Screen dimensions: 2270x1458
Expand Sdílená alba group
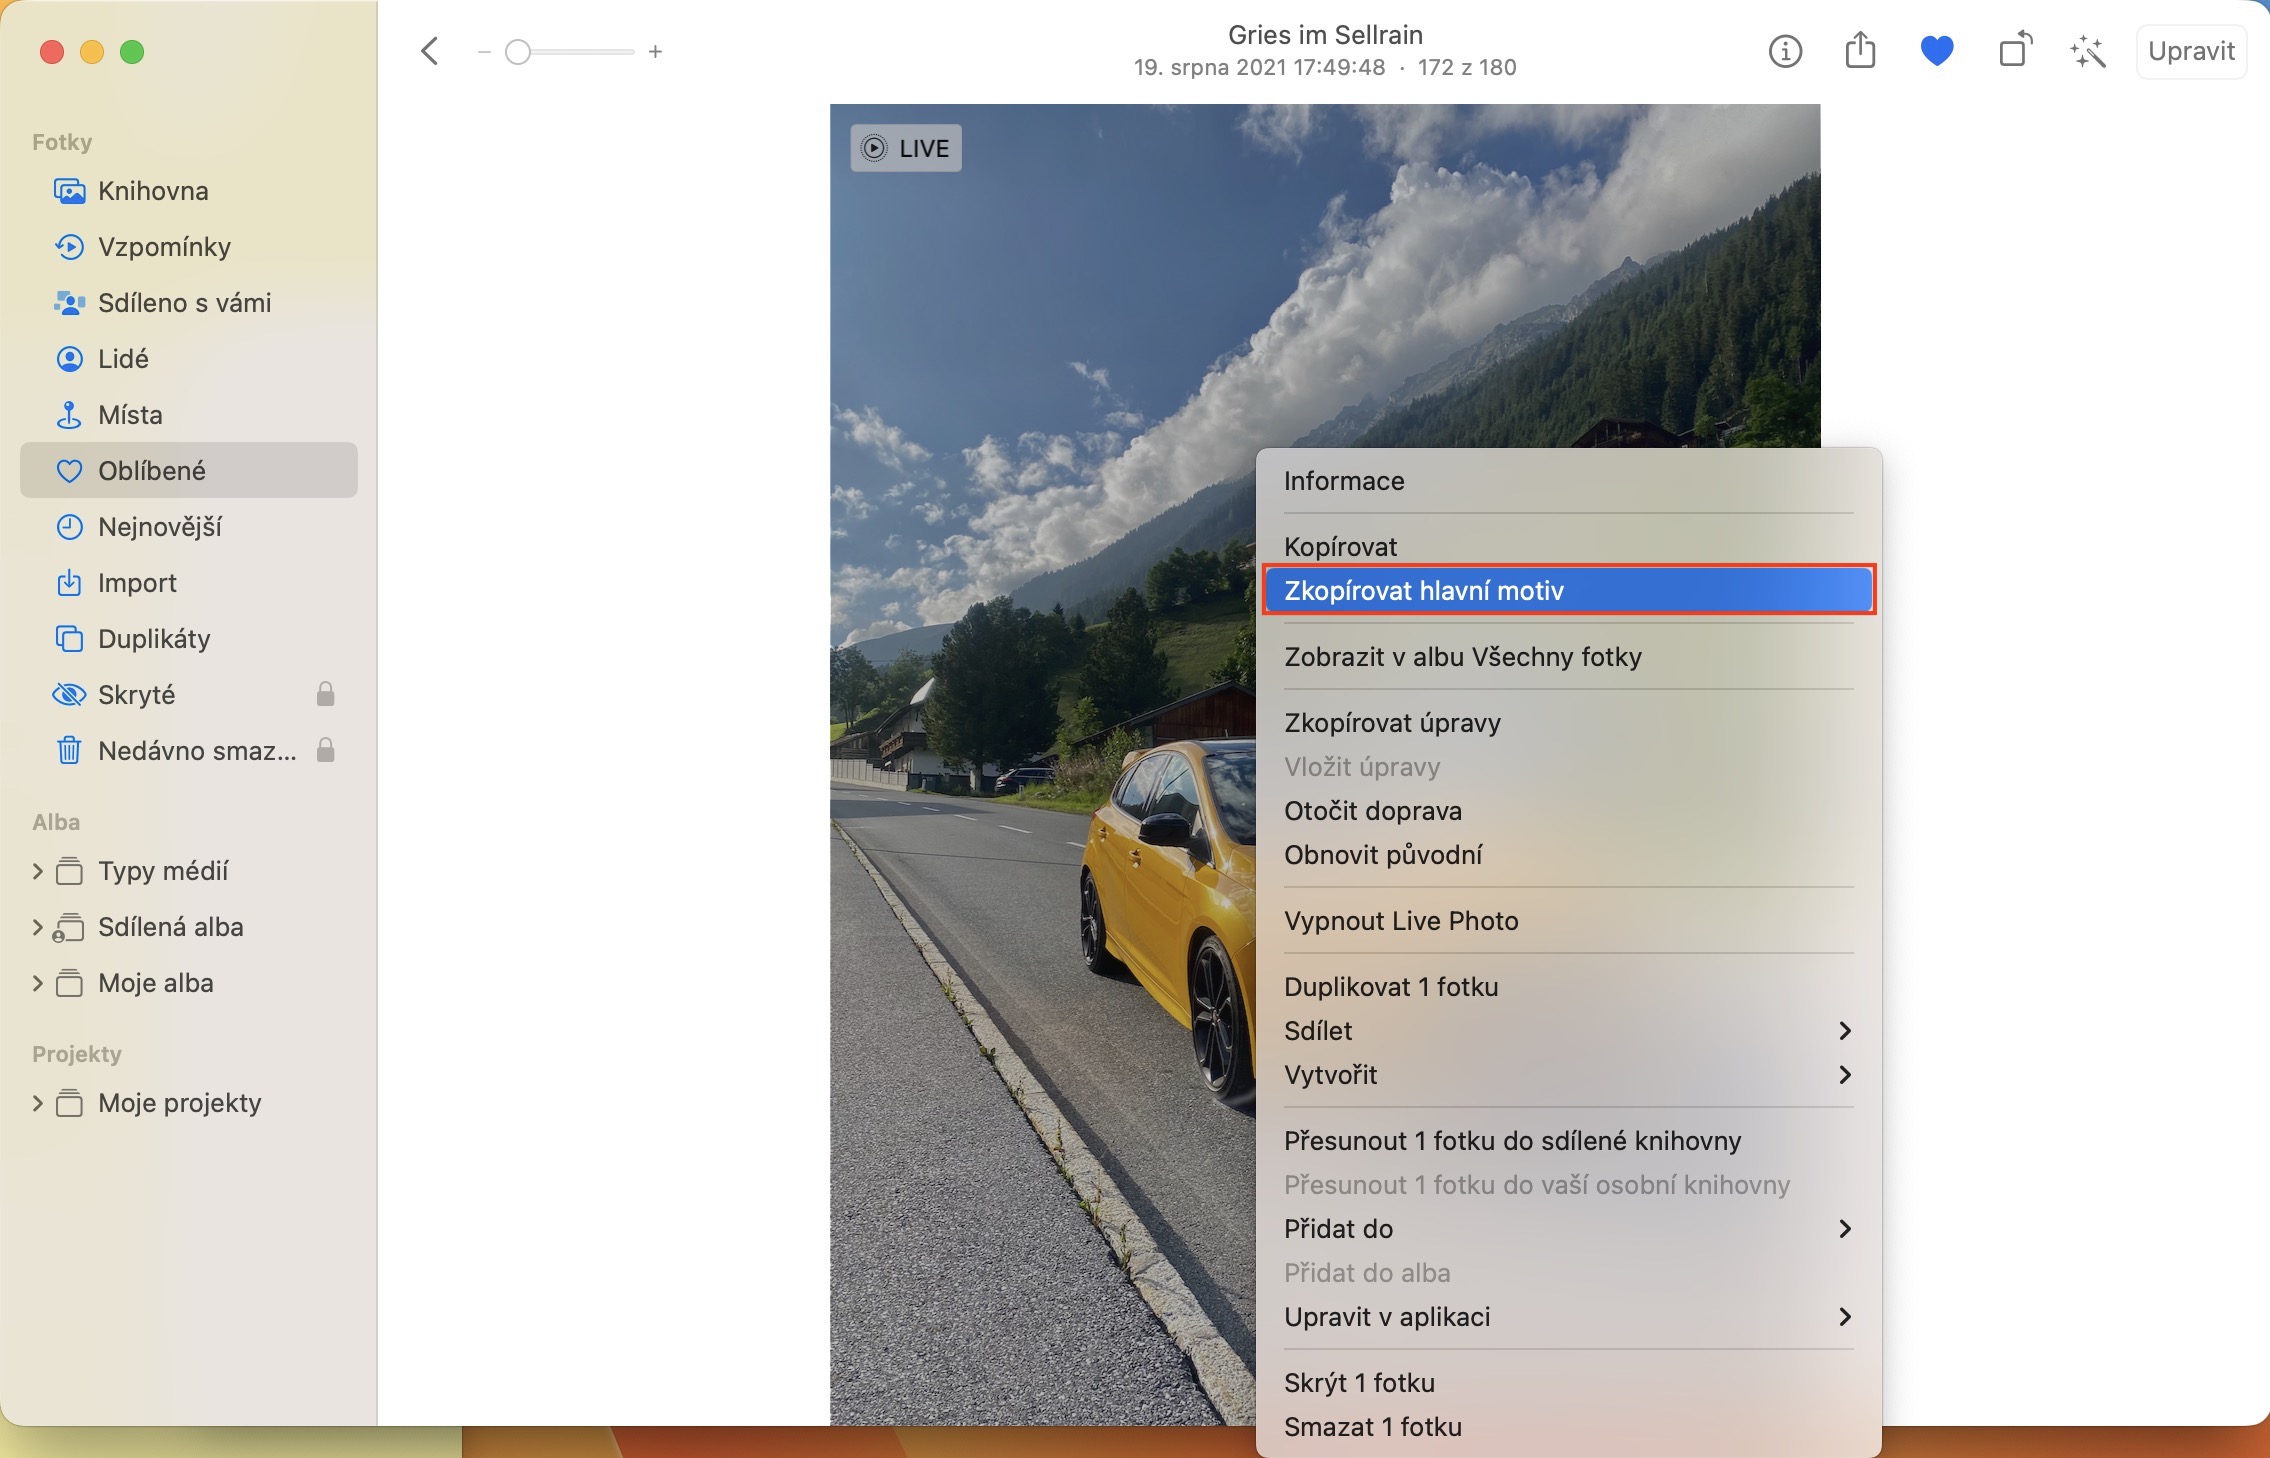[37, 927]
